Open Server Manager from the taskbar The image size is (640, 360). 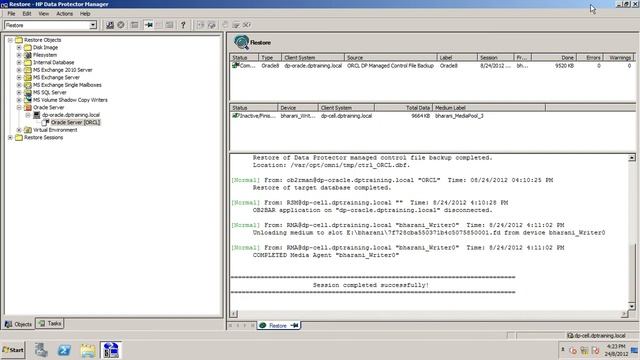41,350
